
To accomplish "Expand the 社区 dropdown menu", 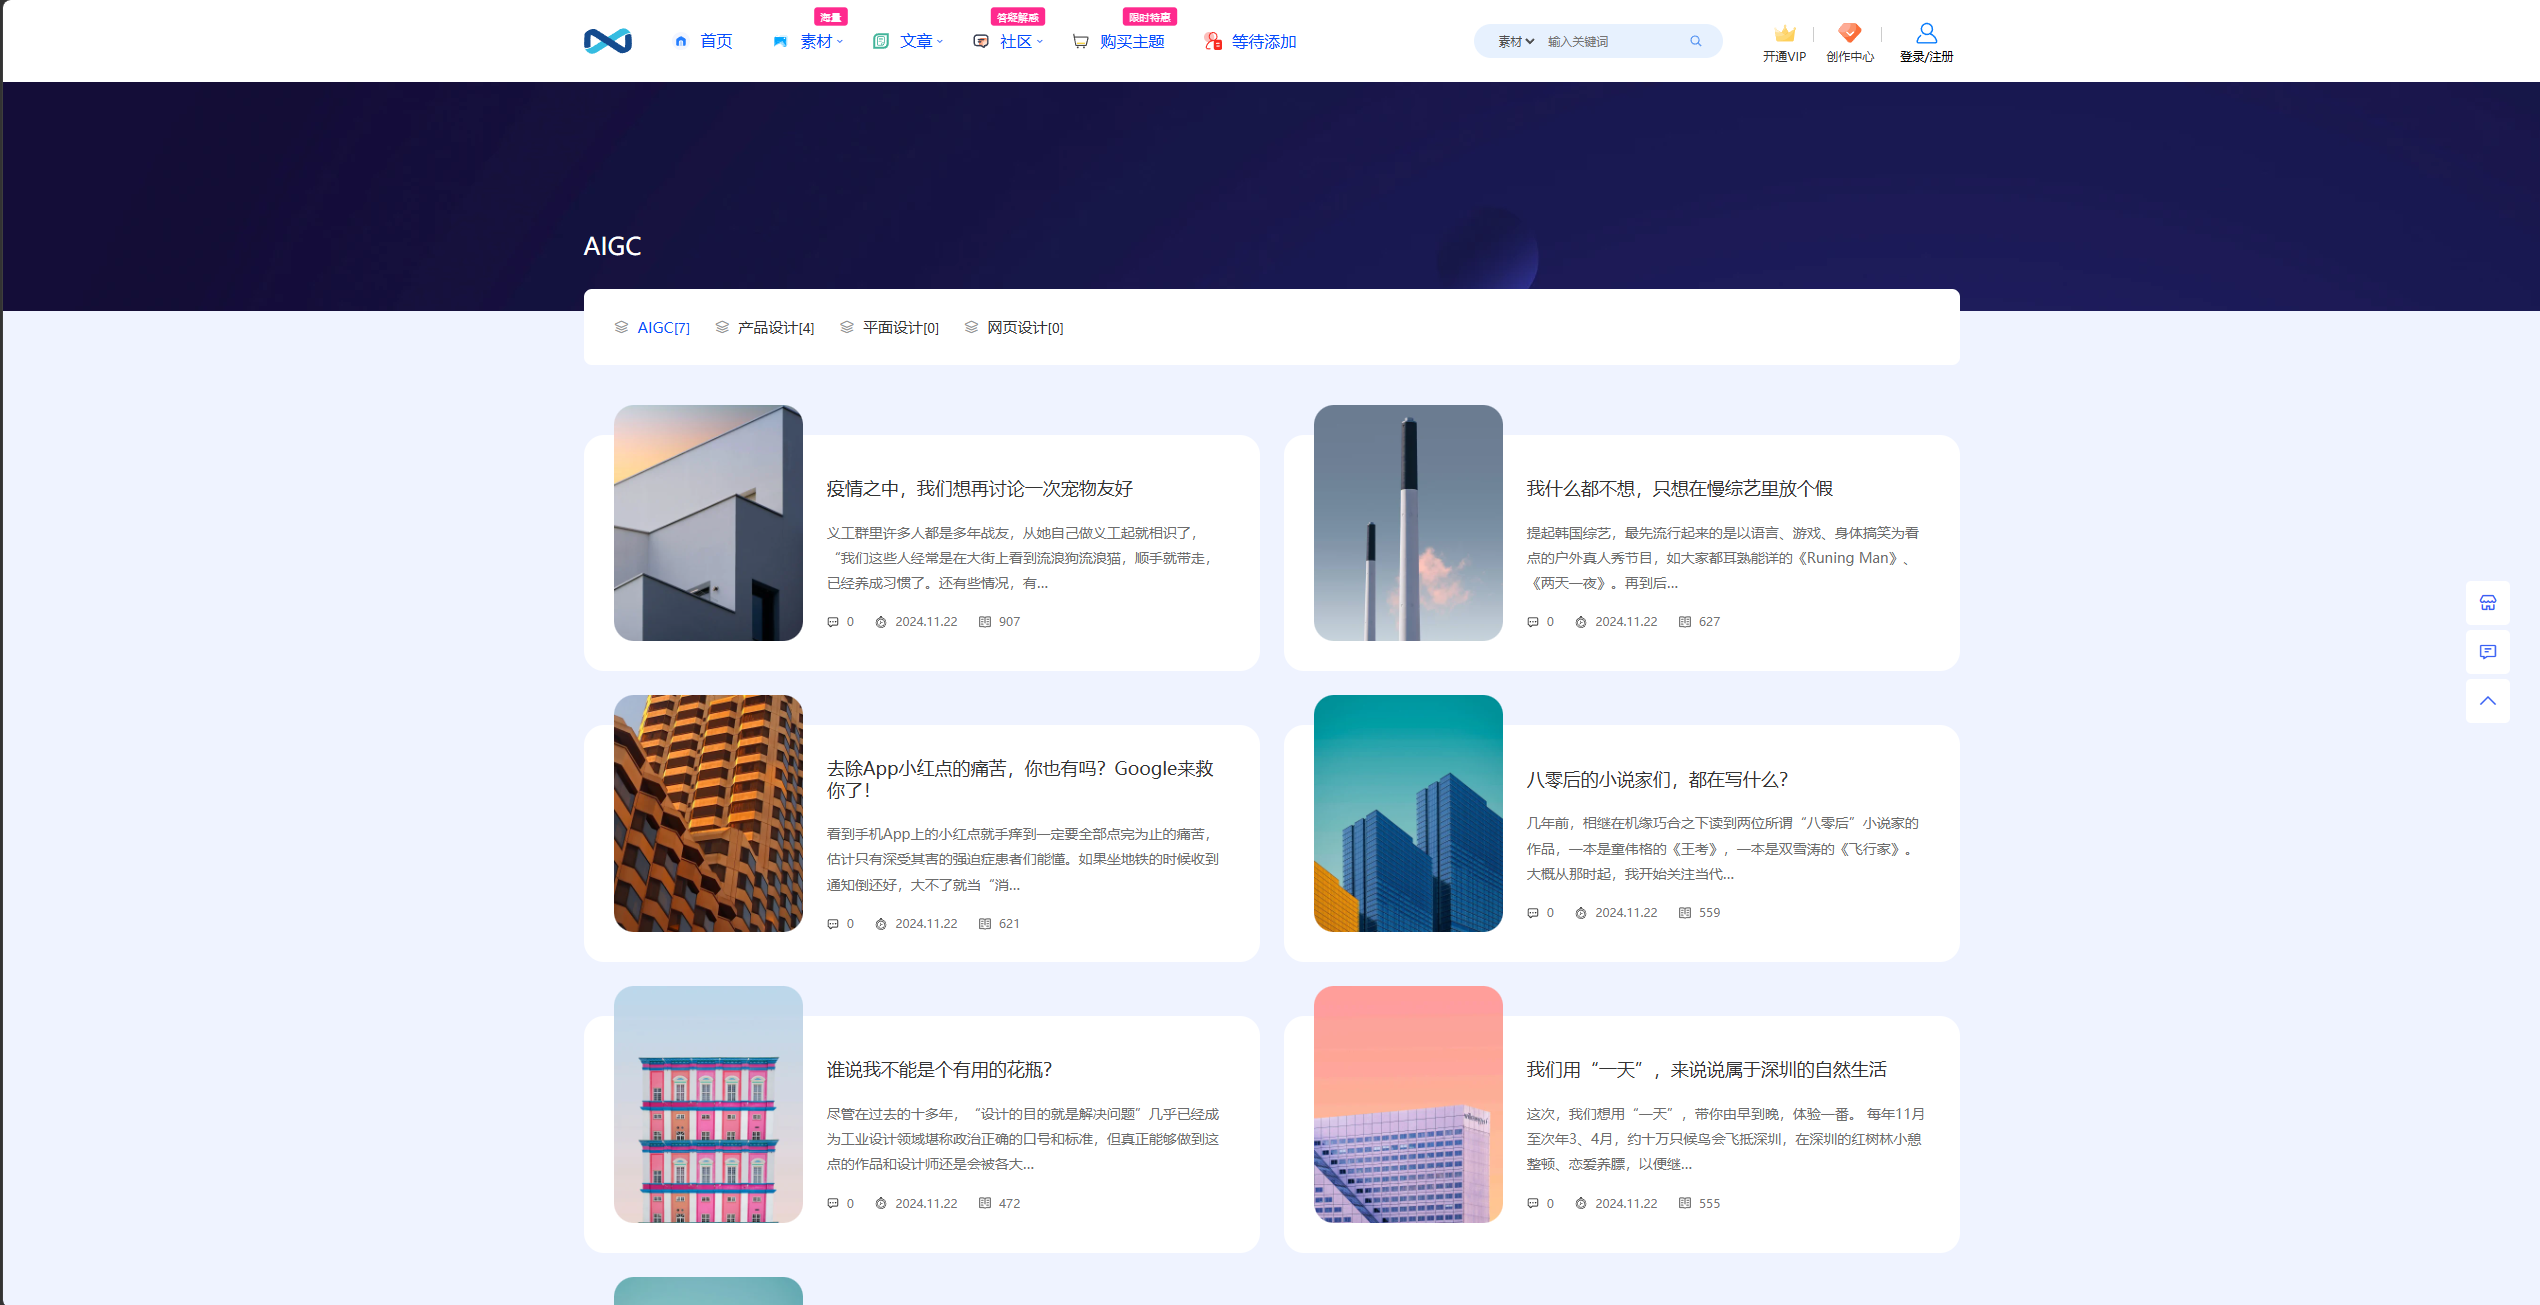I will pyautogui.click(x=1008, y=41).
